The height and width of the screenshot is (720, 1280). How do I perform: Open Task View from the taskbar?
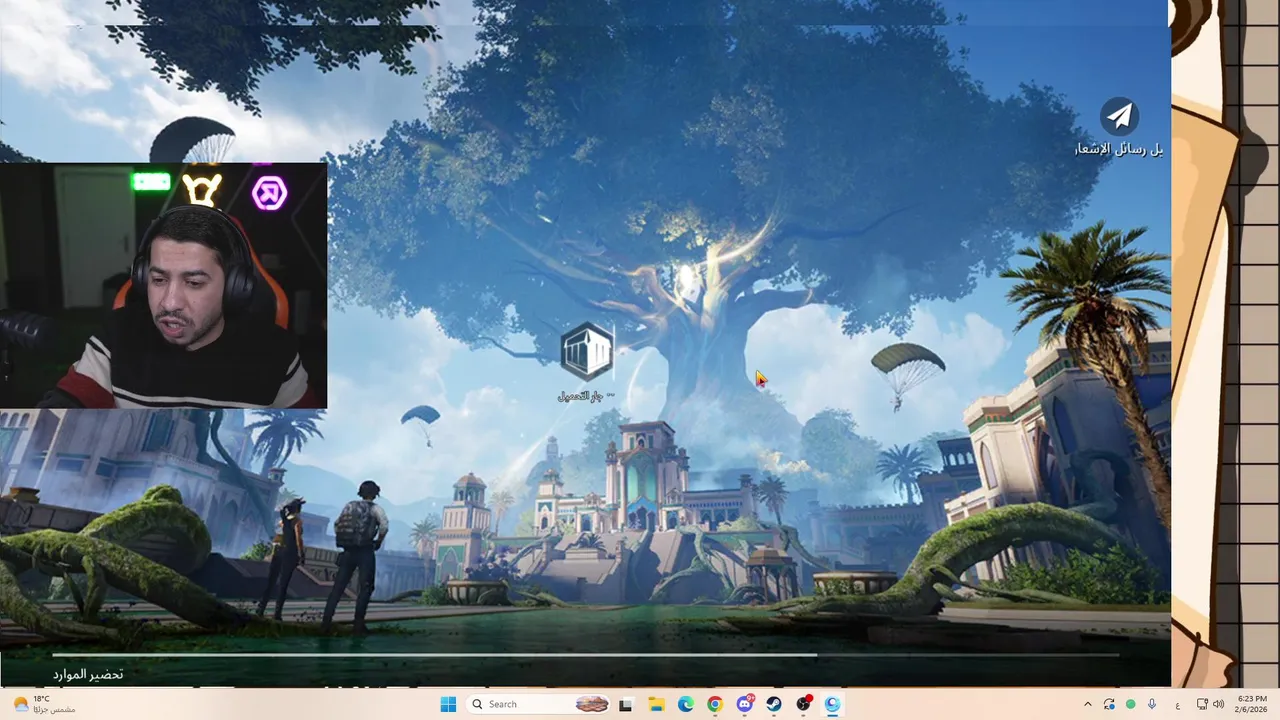coord(626,704)
